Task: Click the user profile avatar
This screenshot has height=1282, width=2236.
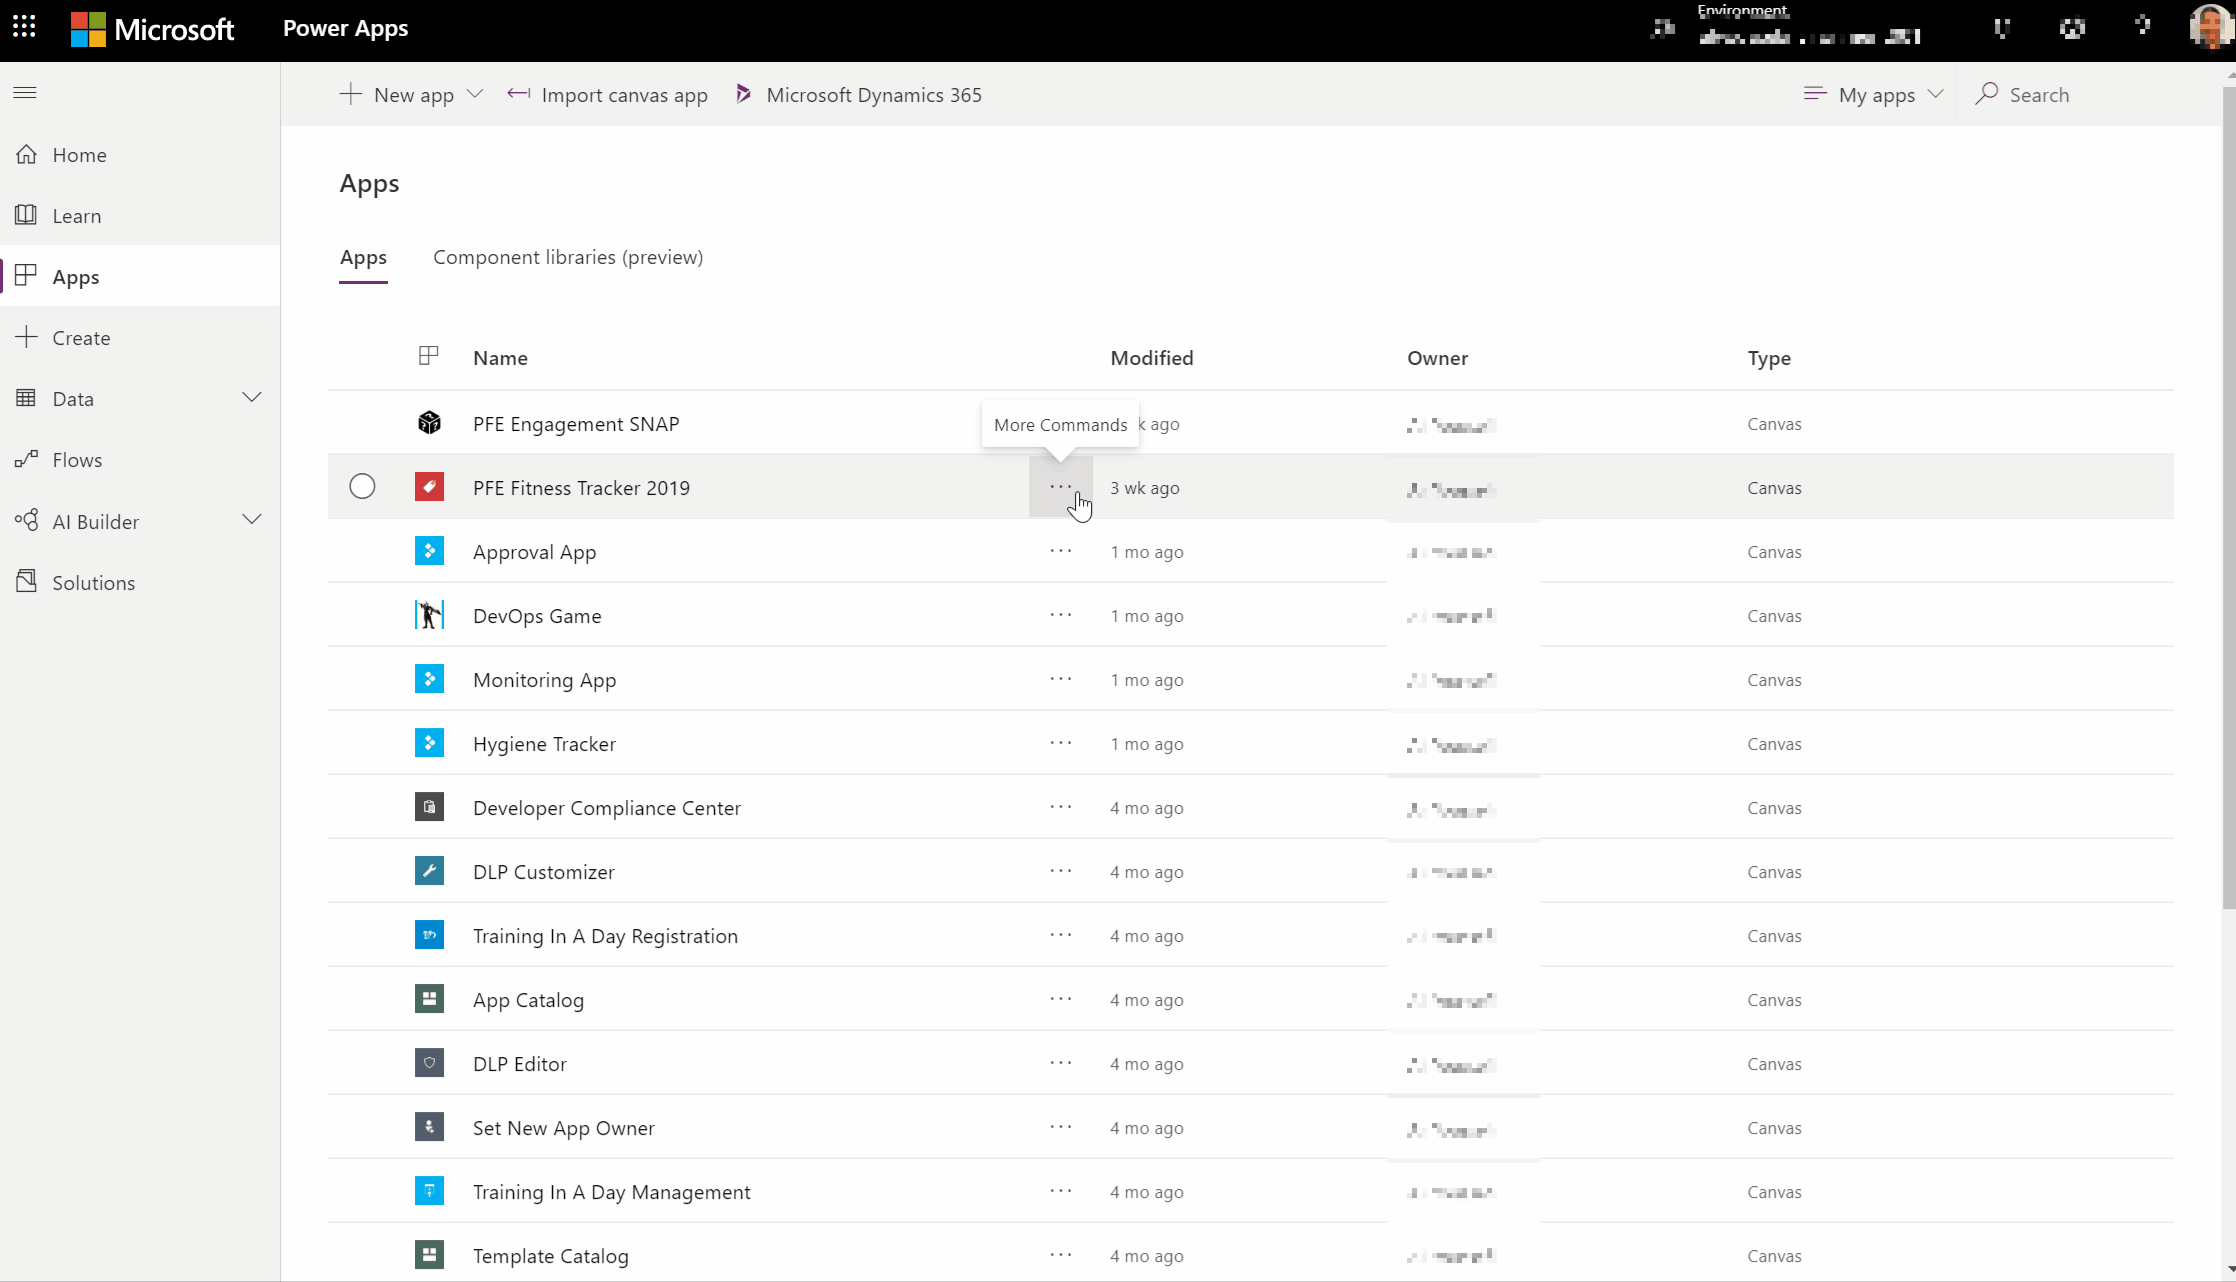Action: (2209, 28)
